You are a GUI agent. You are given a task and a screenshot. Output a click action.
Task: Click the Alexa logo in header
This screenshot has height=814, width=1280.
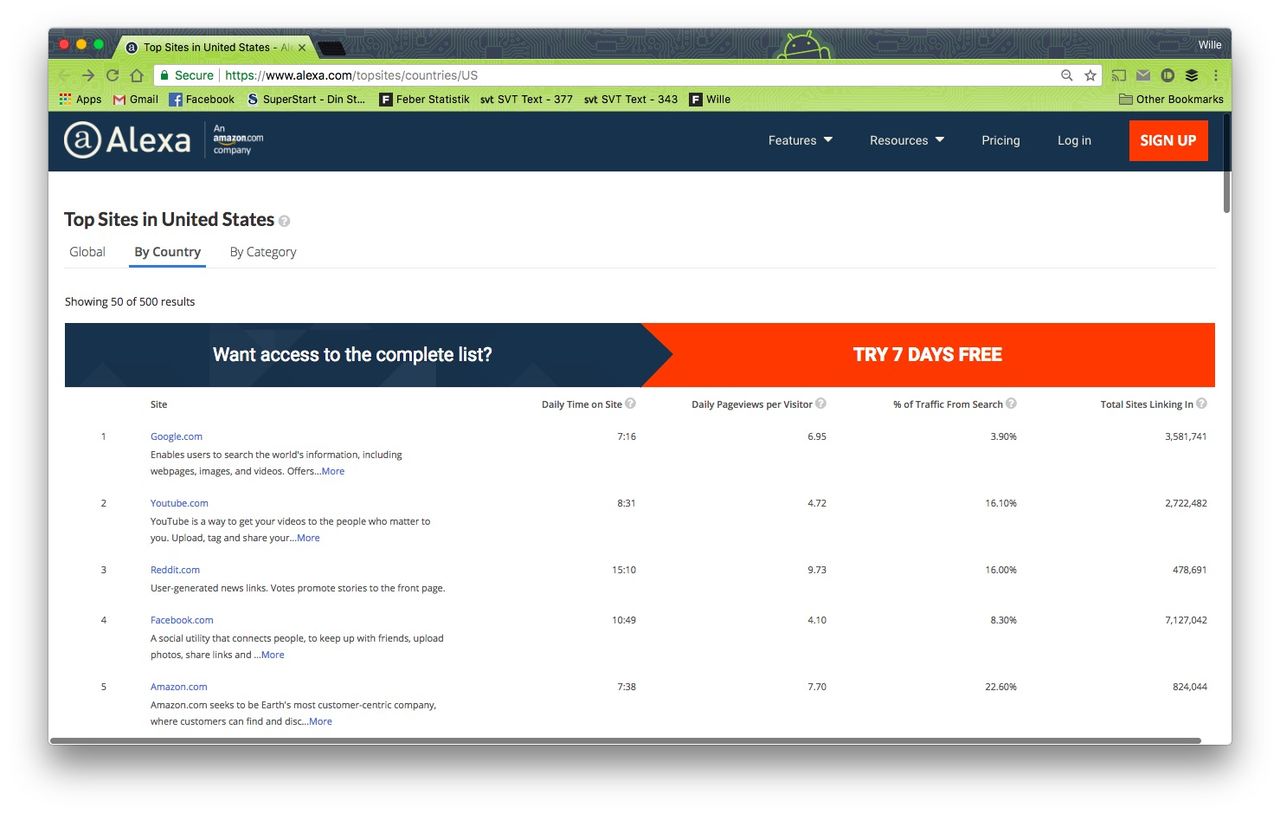(x=128, y=141)
